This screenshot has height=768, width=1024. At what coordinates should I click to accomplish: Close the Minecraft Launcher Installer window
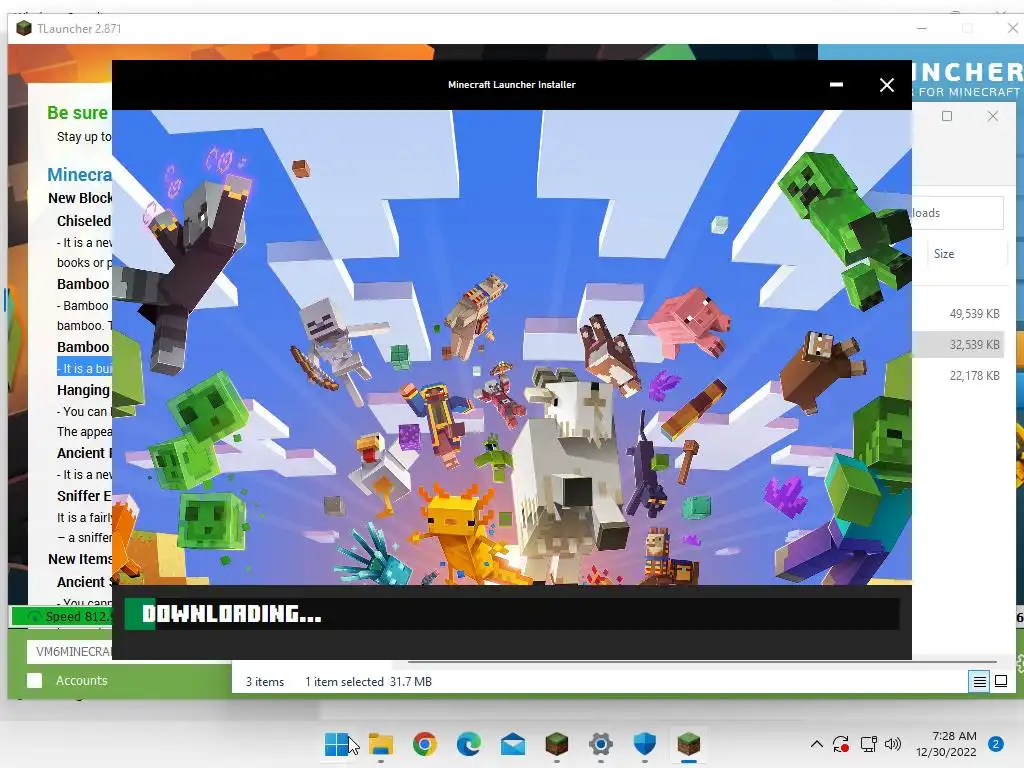[x=886, y=85]
